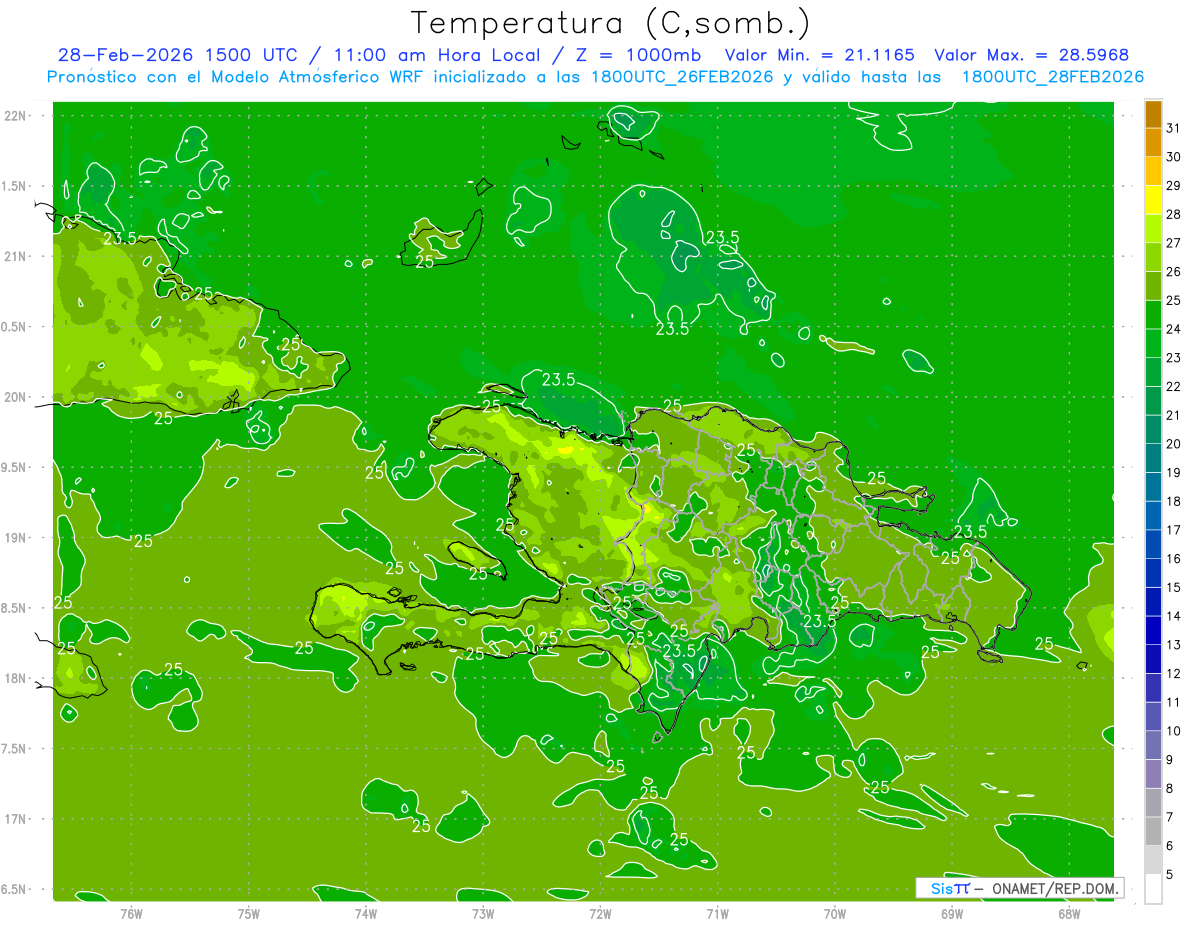Click "Valor Max. = 28.5968" in header

[x=1032, y=55]
